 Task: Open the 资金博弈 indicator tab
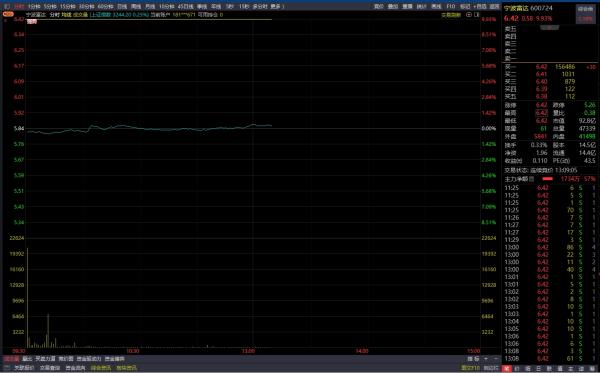[x=115, y=359]
